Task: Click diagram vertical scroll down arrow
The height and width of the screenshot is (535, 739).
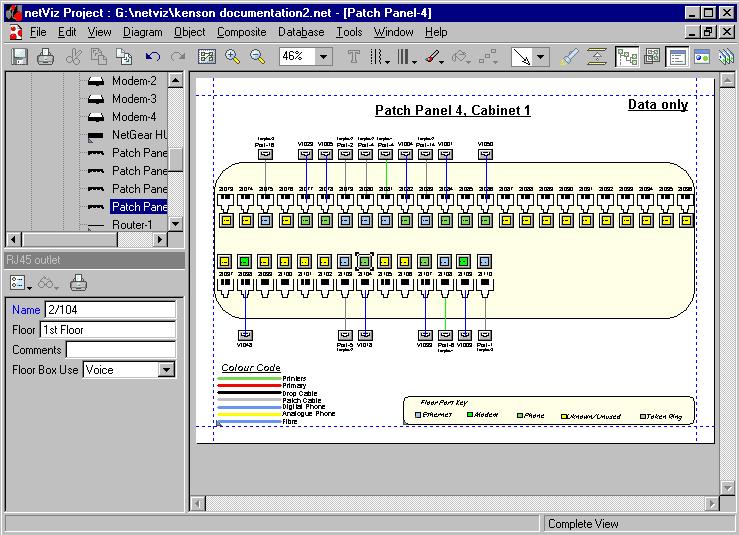Action: 727,487
